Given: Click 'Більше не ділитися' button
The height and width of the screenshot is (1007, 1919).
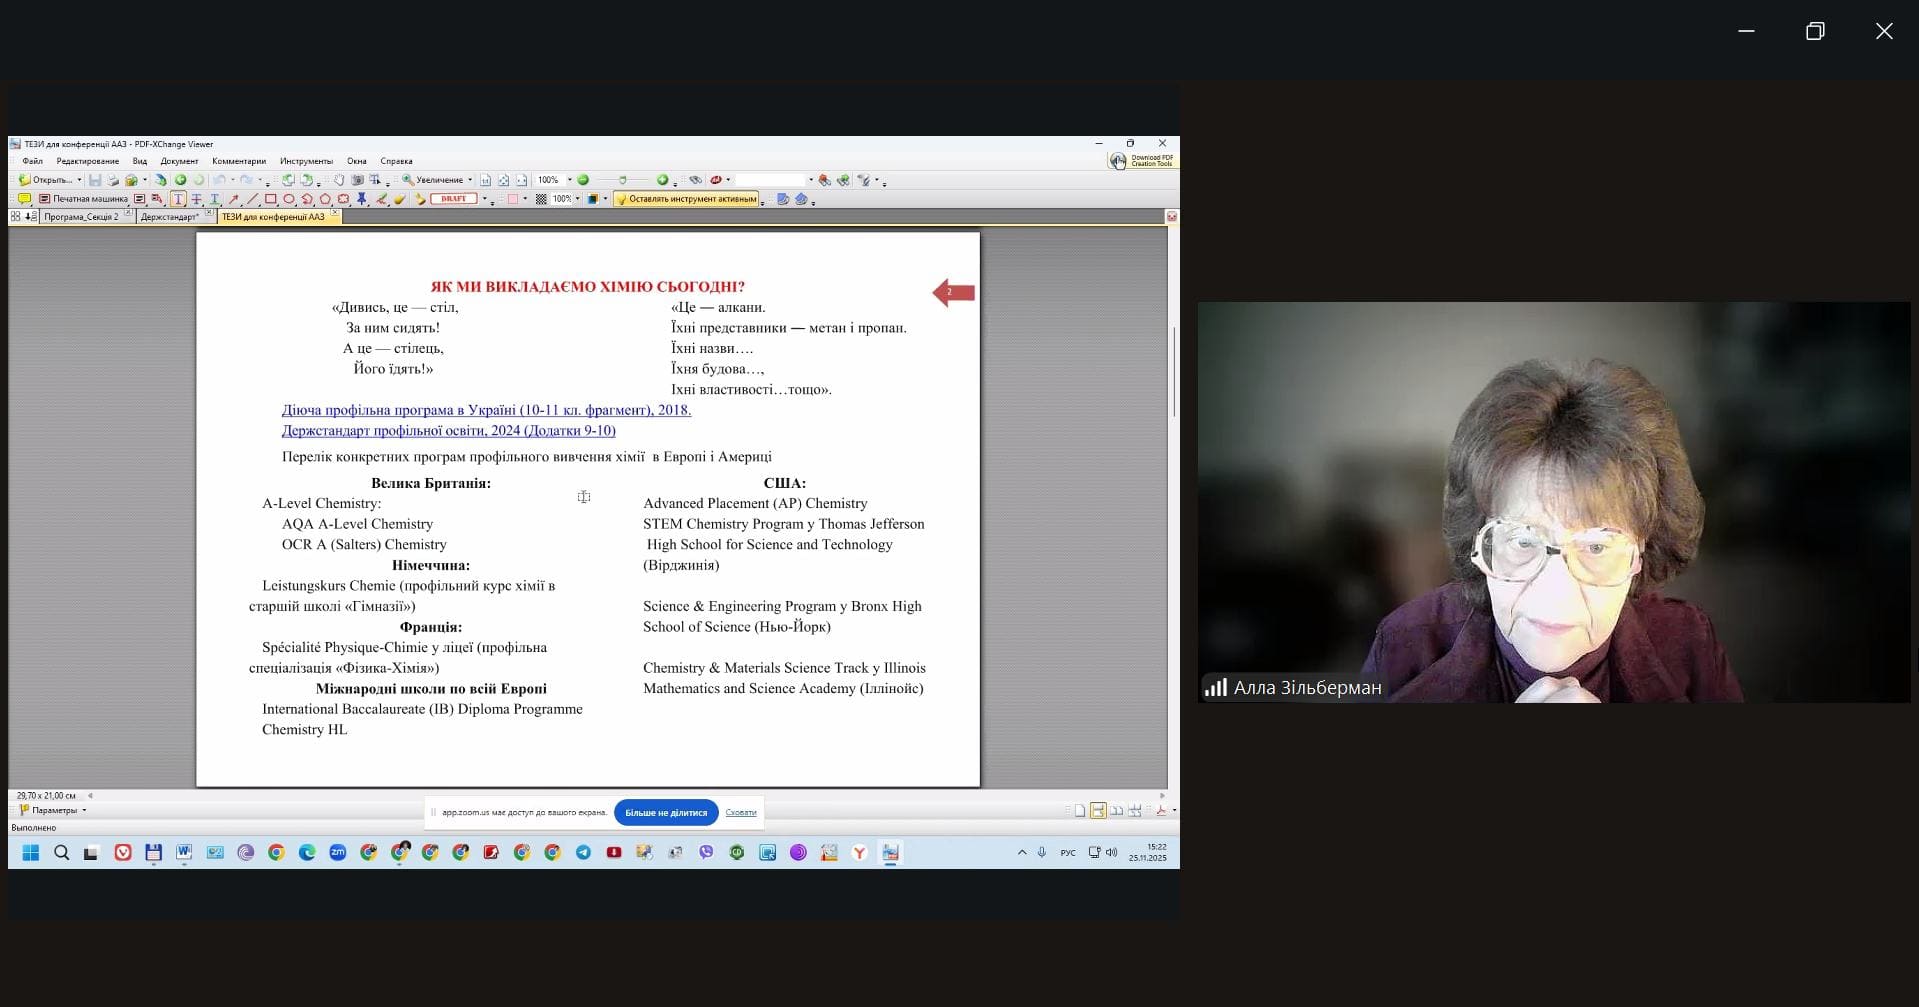Looking at the screenshot, I should pyautogui.click(x=666, y=812).
